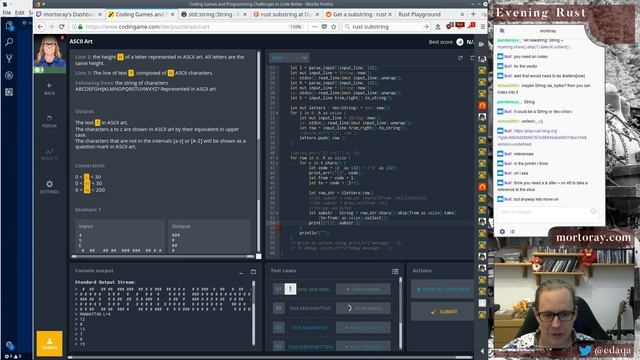This screenshot has height=360, width=640.
Task: Open the Edit menu
Action: pyautogui.click(x=20, y=13)
